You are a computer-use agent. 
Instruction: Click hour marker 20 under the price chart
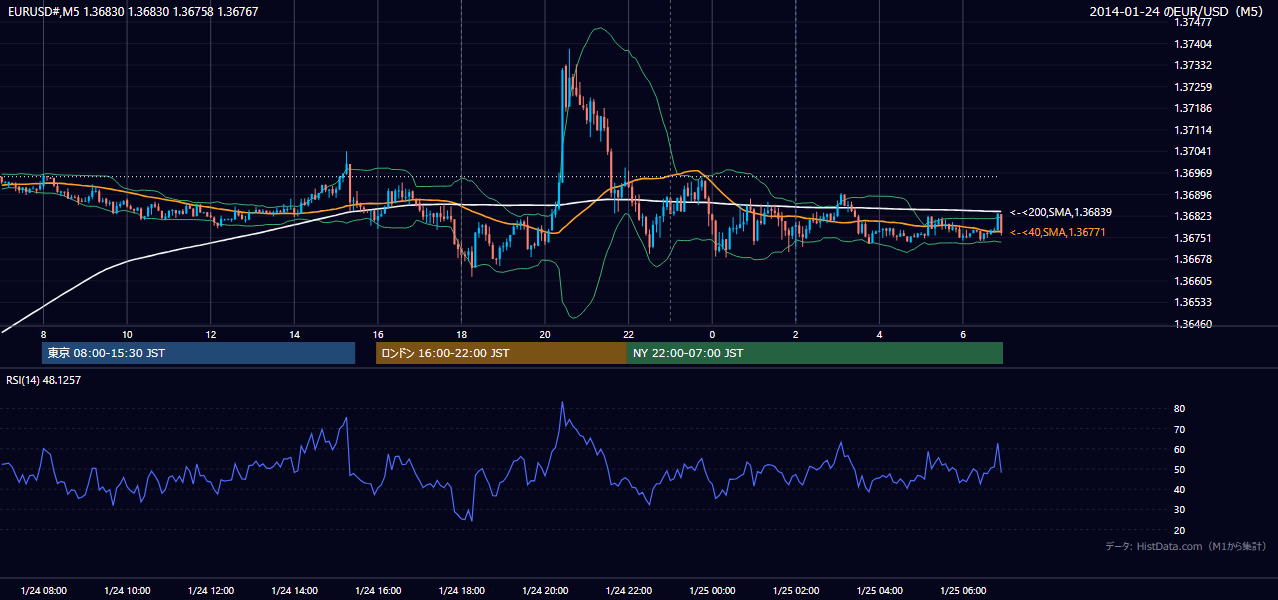545,333
